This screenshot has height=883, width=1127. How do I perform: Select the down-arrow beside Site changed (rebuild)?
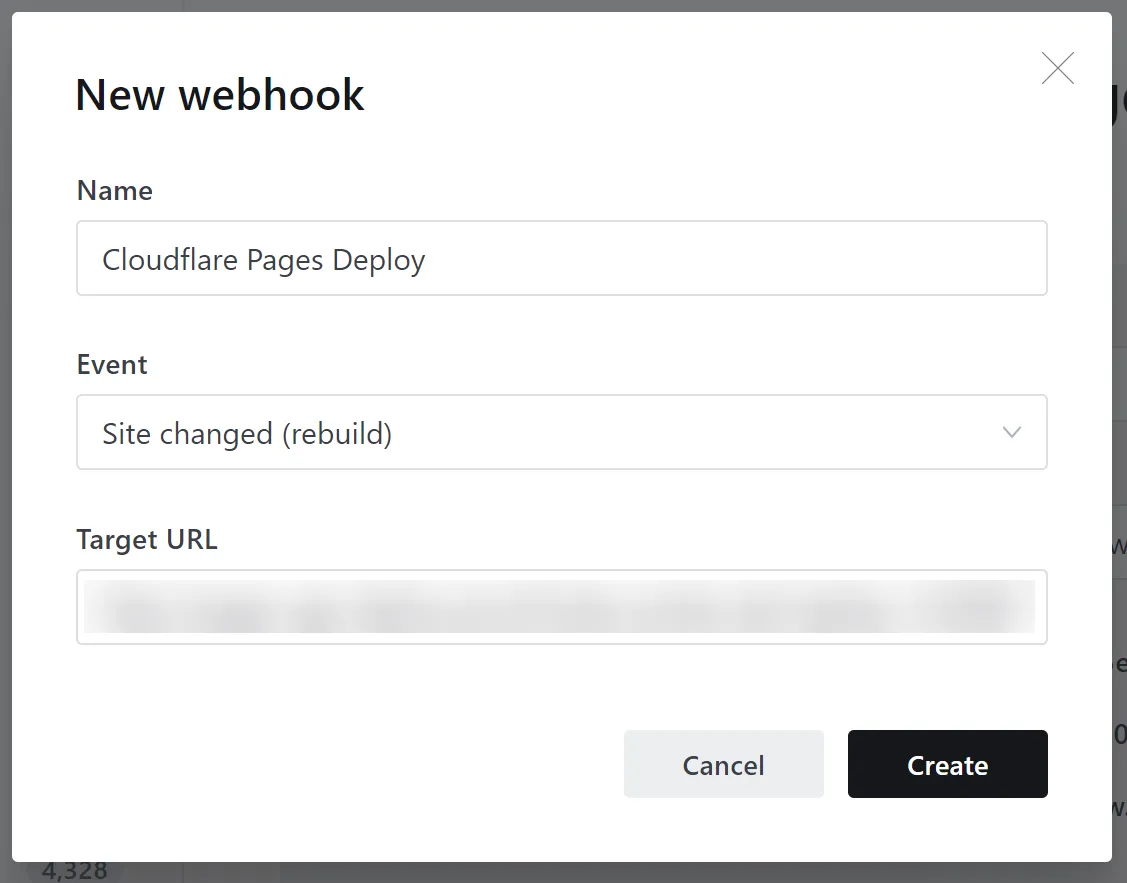click(x=1012, y=432)
